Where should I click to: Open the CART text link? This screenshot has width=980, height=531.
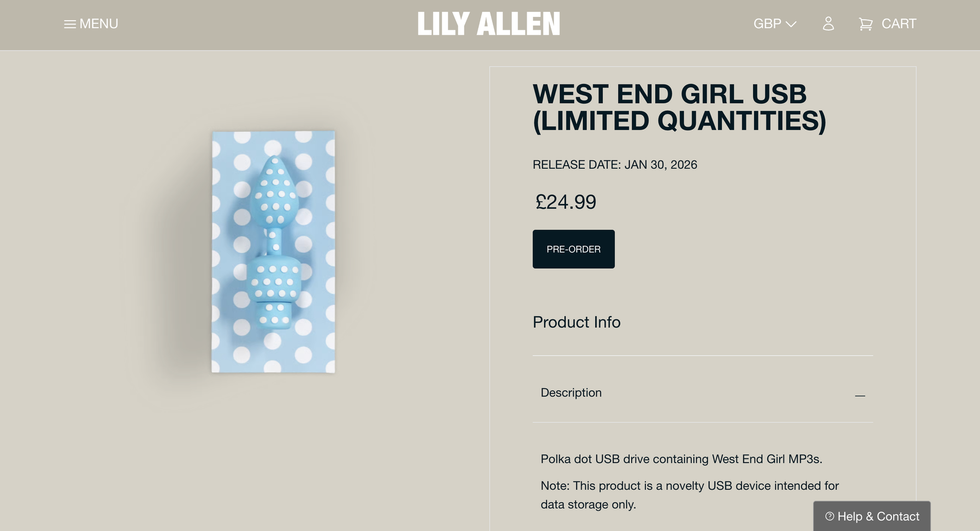pos(898,24)
